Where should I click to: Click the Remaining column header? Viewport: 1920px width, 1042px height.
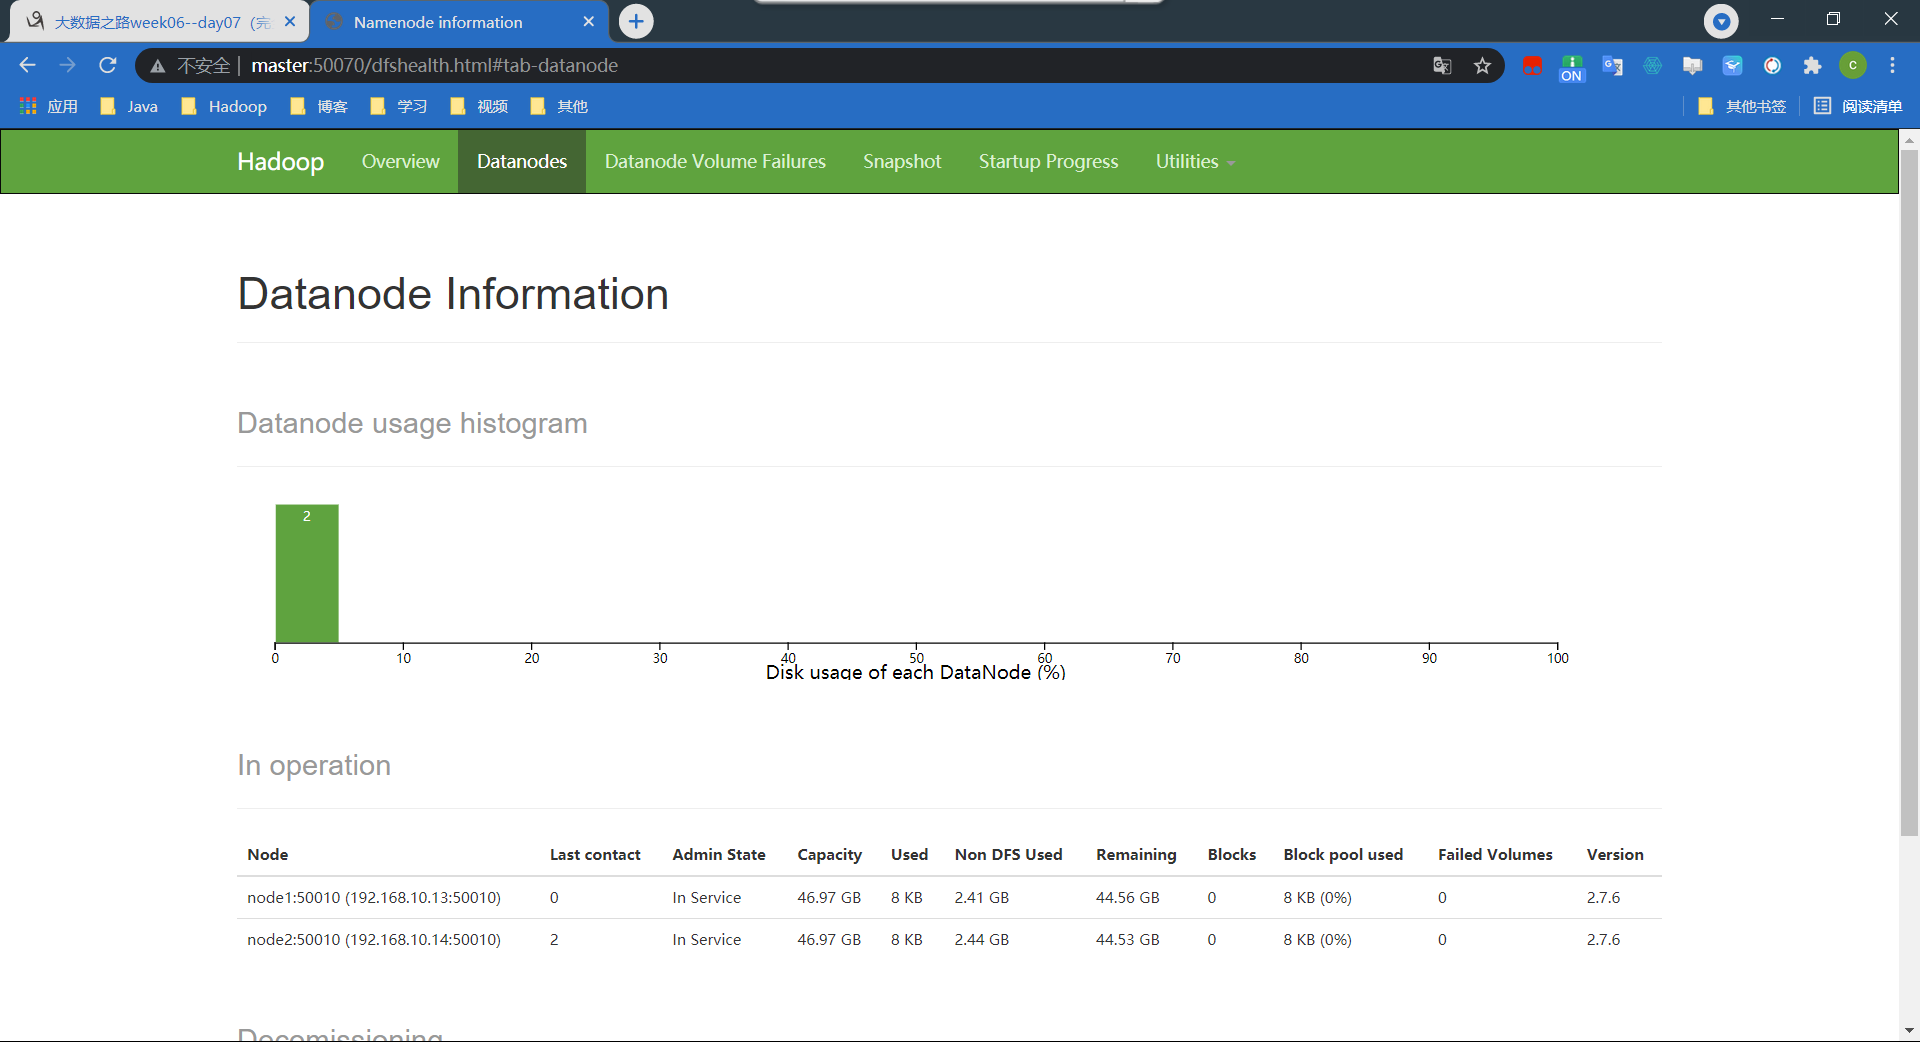click(x=1136, y=854)
